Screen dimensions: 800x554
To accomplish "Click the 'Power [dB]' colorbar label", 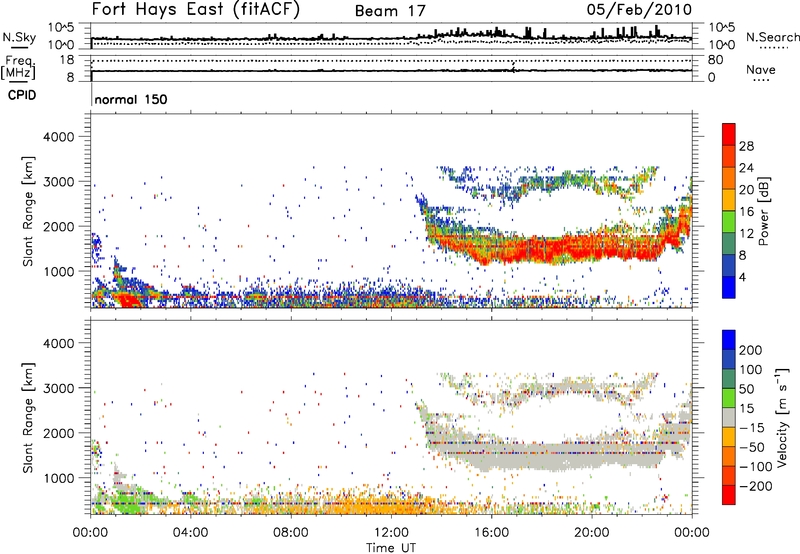I will pyautogui.click(x=764, y=211).
